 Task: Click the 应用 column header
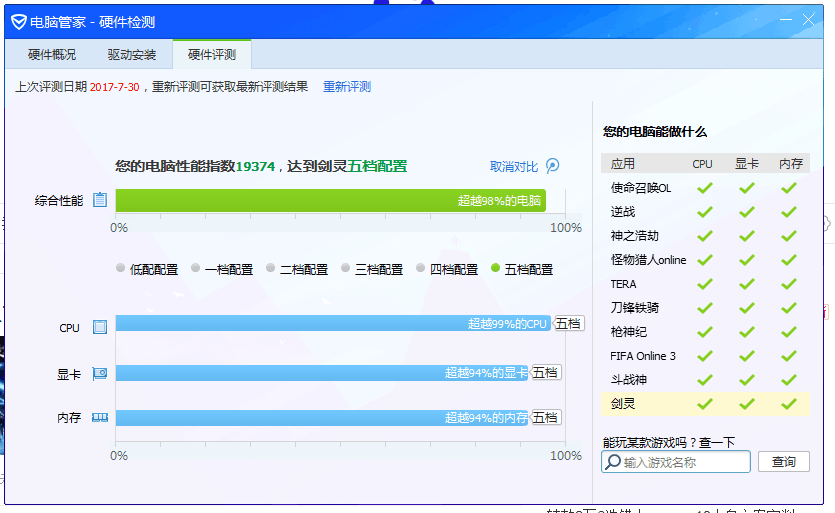(x=623, y=164)
